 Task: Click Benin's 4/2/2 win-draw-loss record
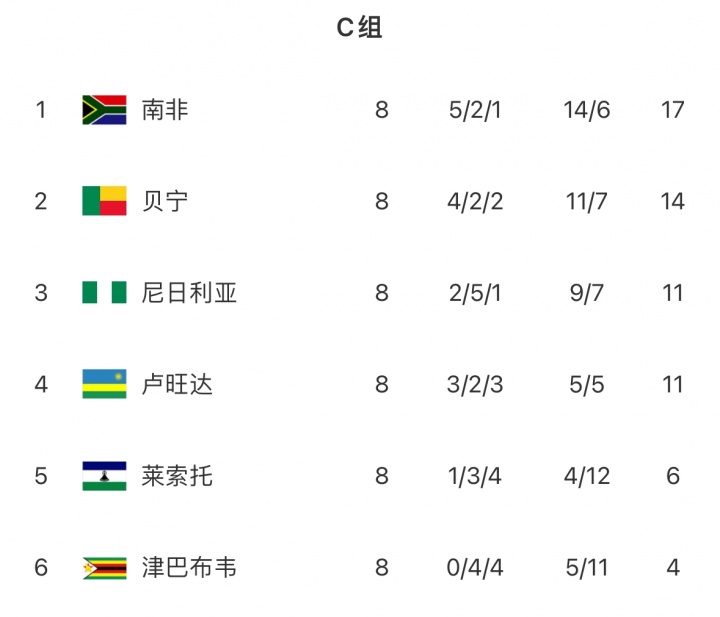[x=475, y=201]
